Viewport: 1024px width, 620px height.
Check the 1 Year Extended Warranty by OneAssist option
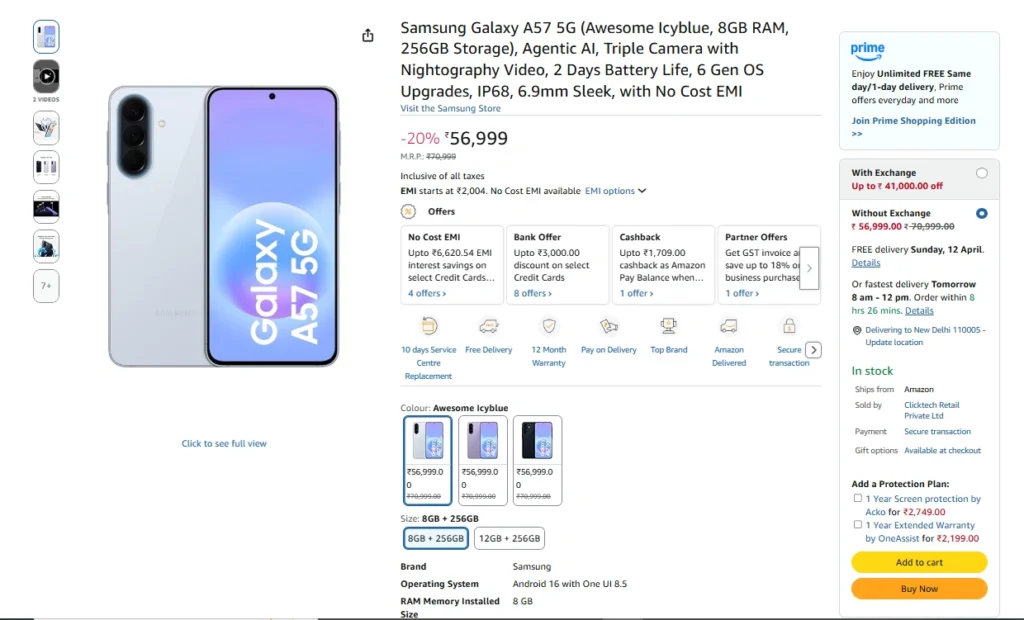(857, 524)
